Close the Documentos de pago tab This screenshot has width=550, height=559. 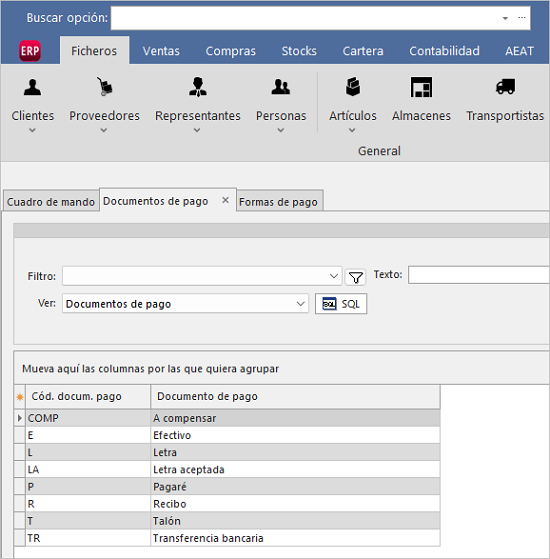pyautogui.click(x=225, y=200)
